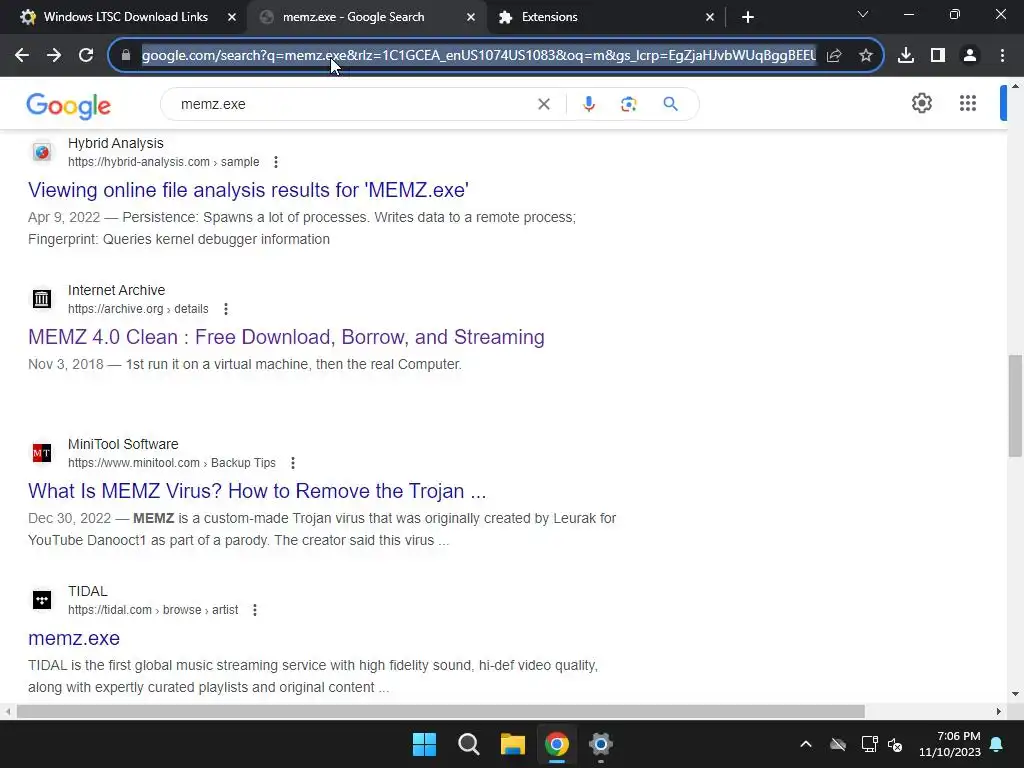Click the Hybrid Analysis favicon

click(x=42, y=152)
